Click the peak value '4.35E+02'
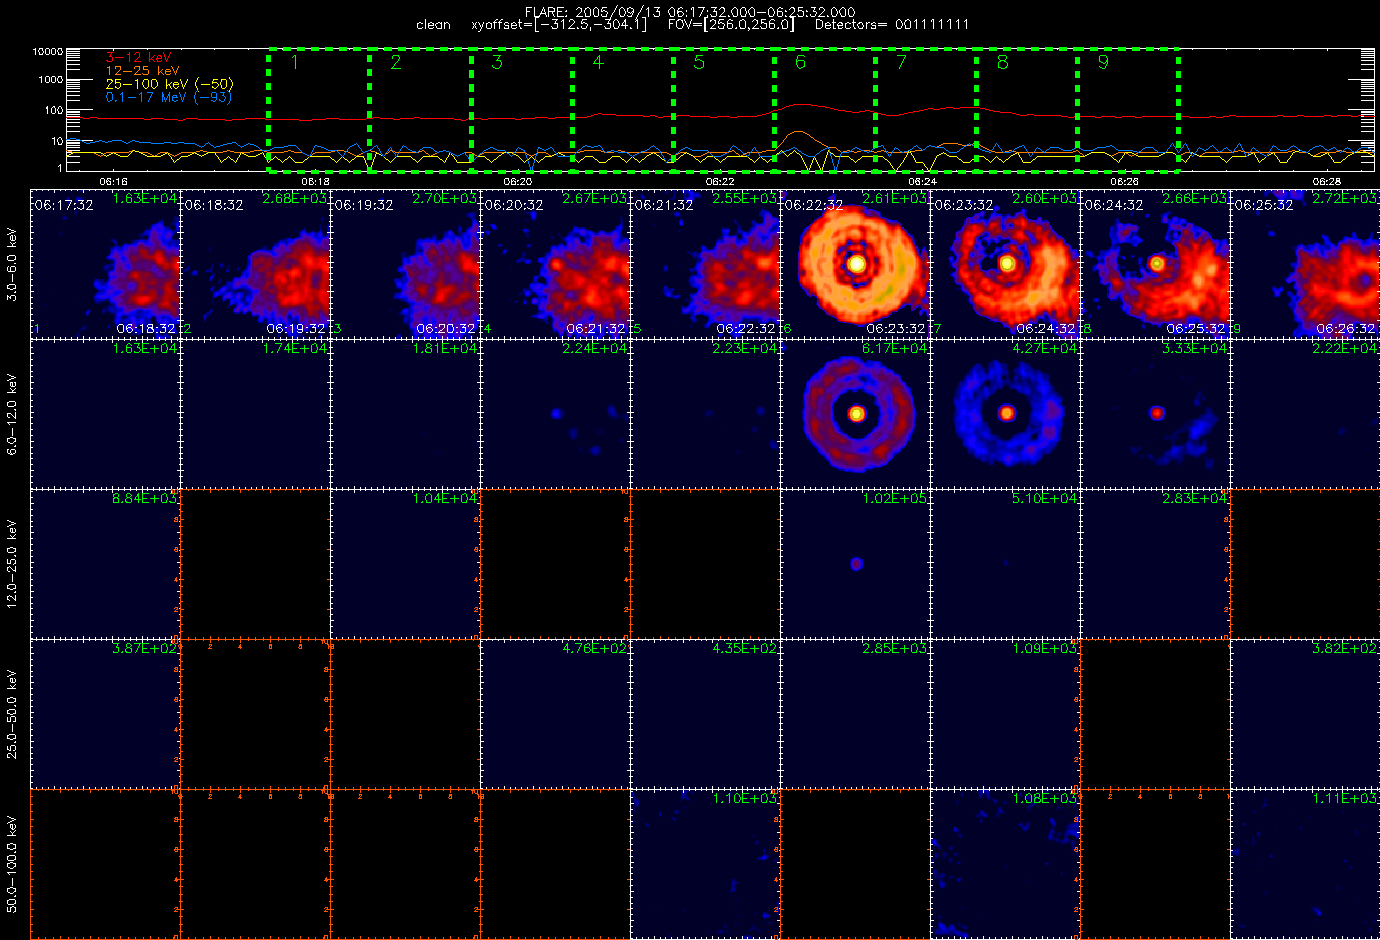1380x940 pixels. (745, 649)
